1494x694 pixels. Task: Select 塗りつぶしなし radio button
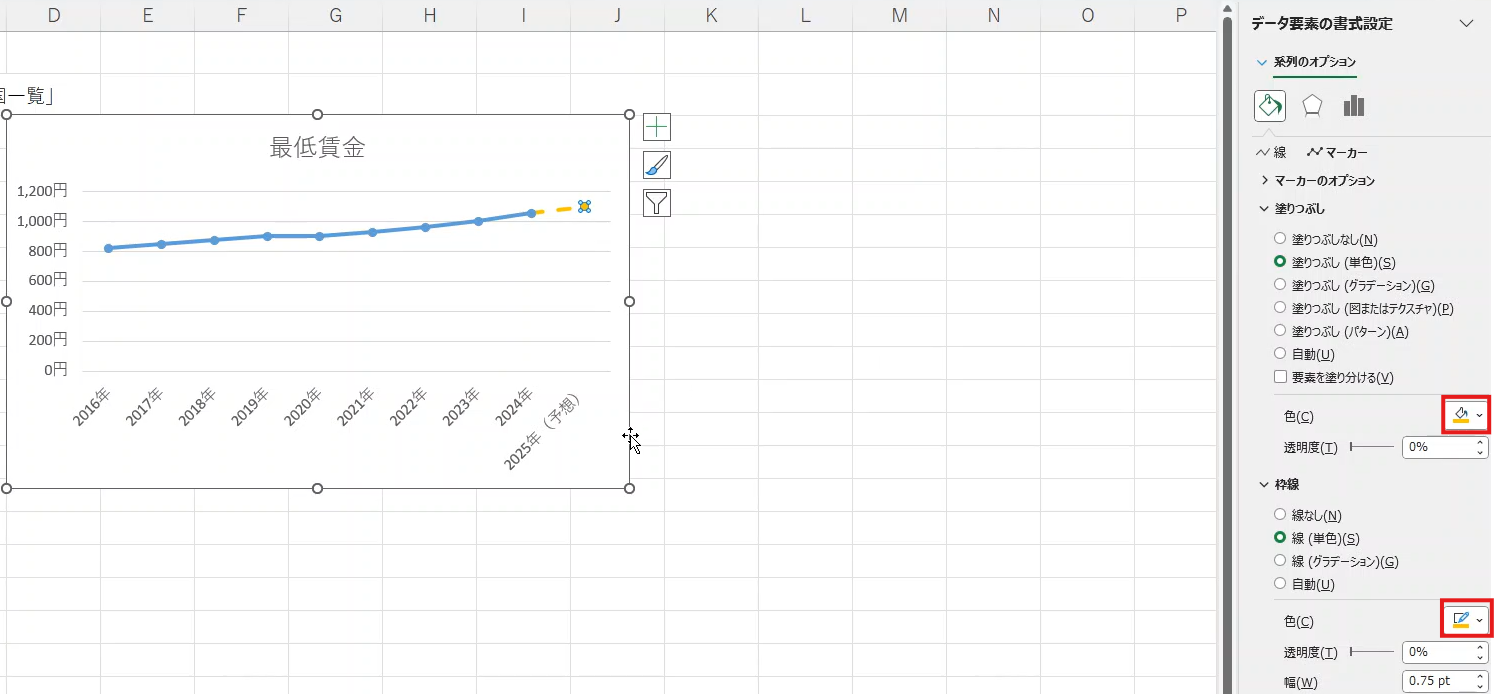point(1280,239)
